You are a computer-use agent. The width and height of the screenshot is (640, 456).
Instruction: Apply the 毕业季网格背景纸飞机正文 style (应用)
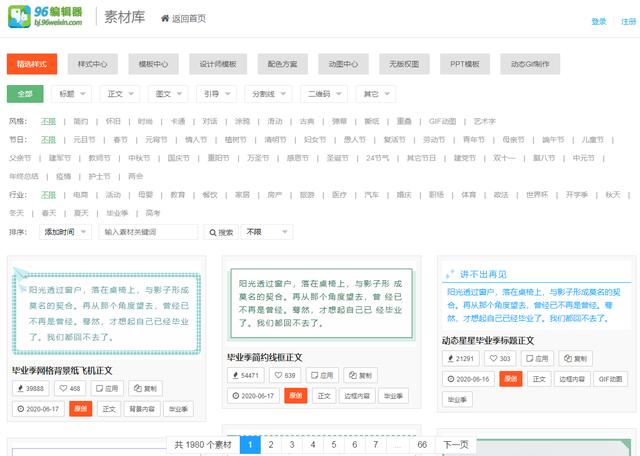click(x=107, y=388)
